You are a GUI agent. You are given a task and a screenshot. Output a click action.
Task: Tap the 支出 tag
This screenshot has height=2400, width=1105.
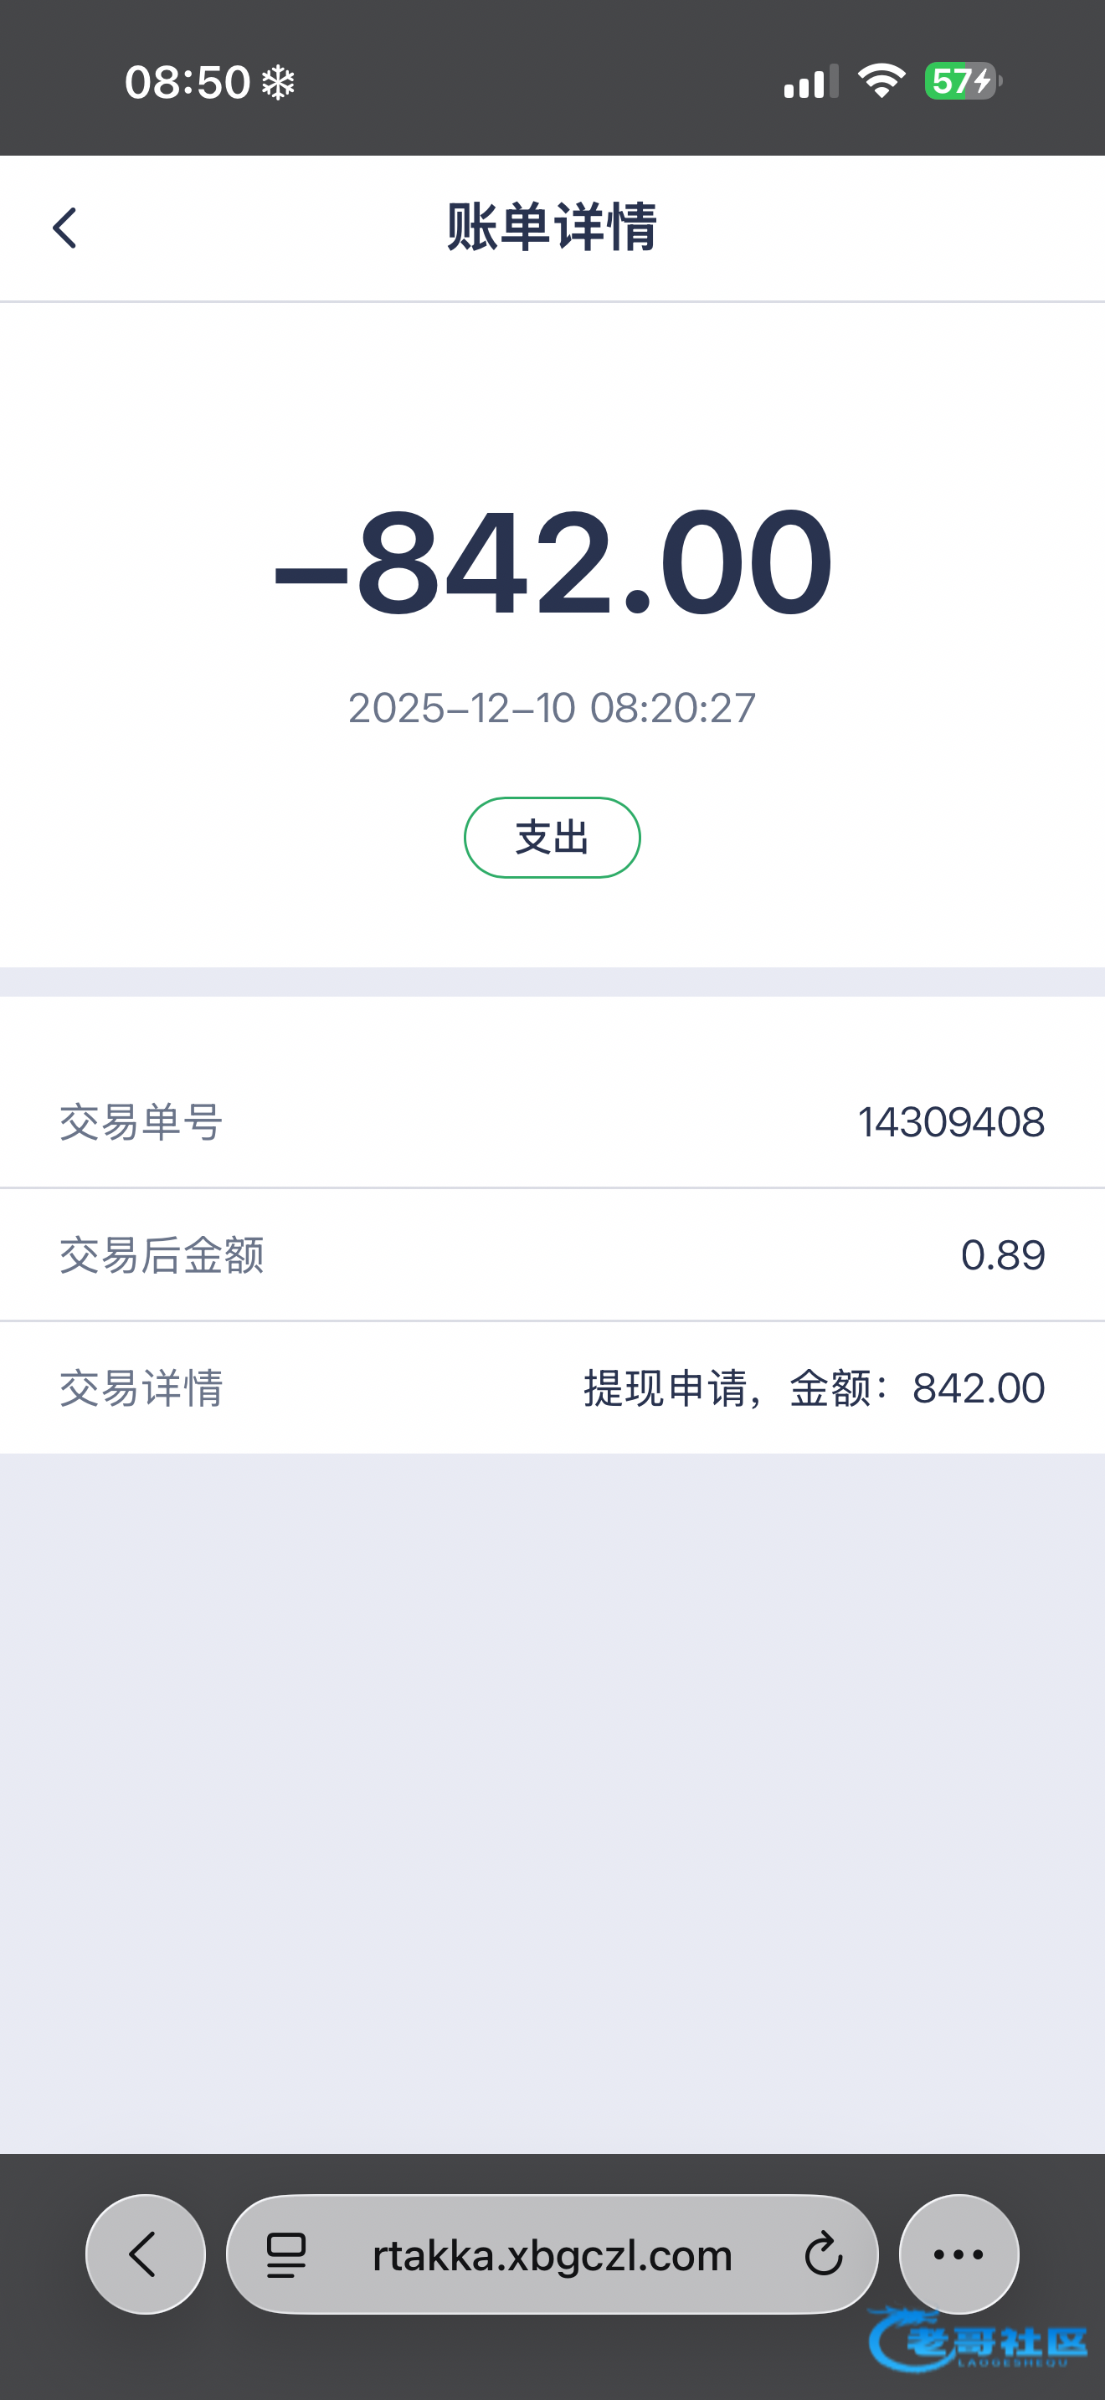552,837
